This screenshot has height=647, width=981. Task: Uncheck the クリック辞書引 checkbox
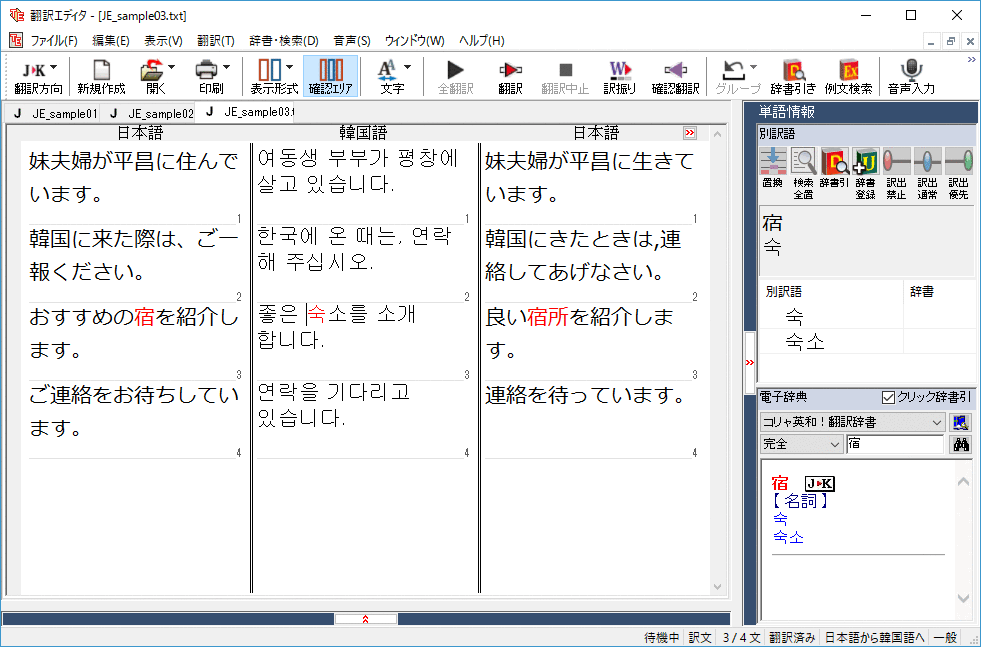tap(888, 397)
